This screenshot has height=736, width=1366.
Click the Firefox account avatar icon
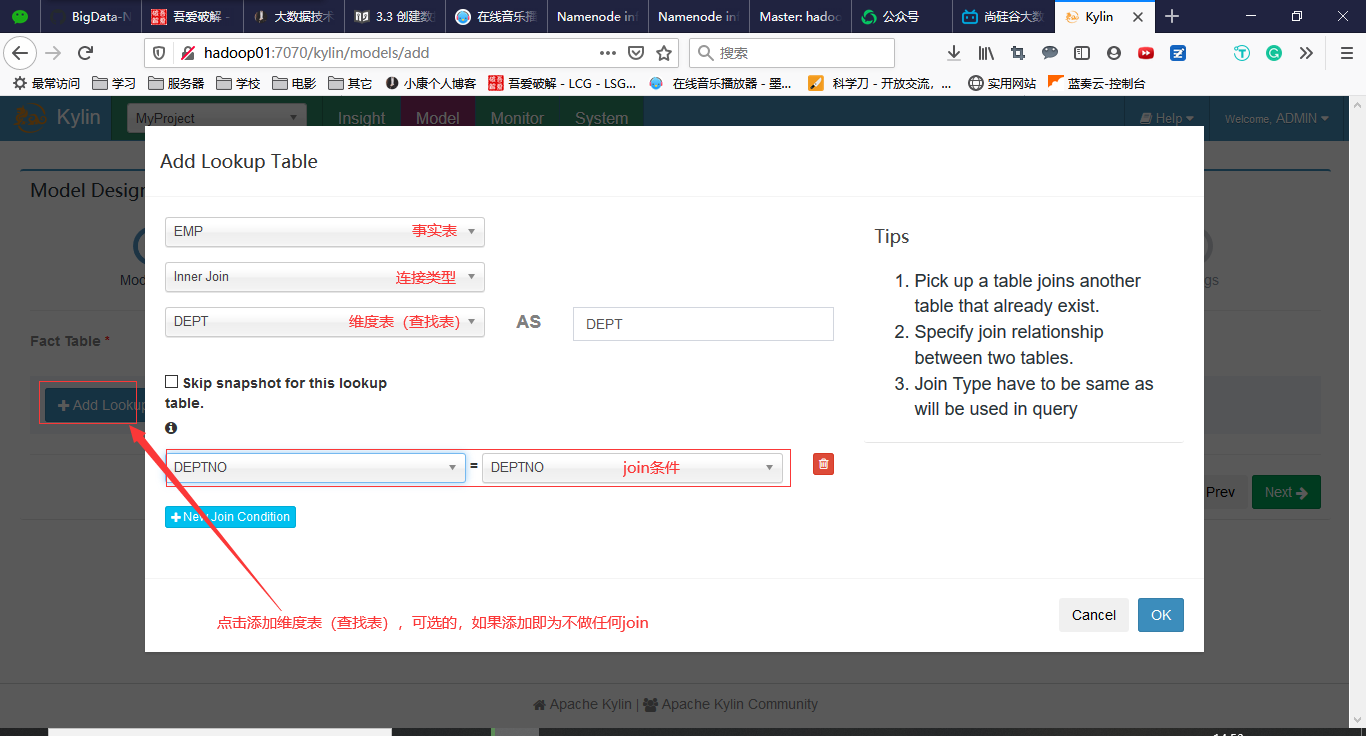[x=1114, y=53]
